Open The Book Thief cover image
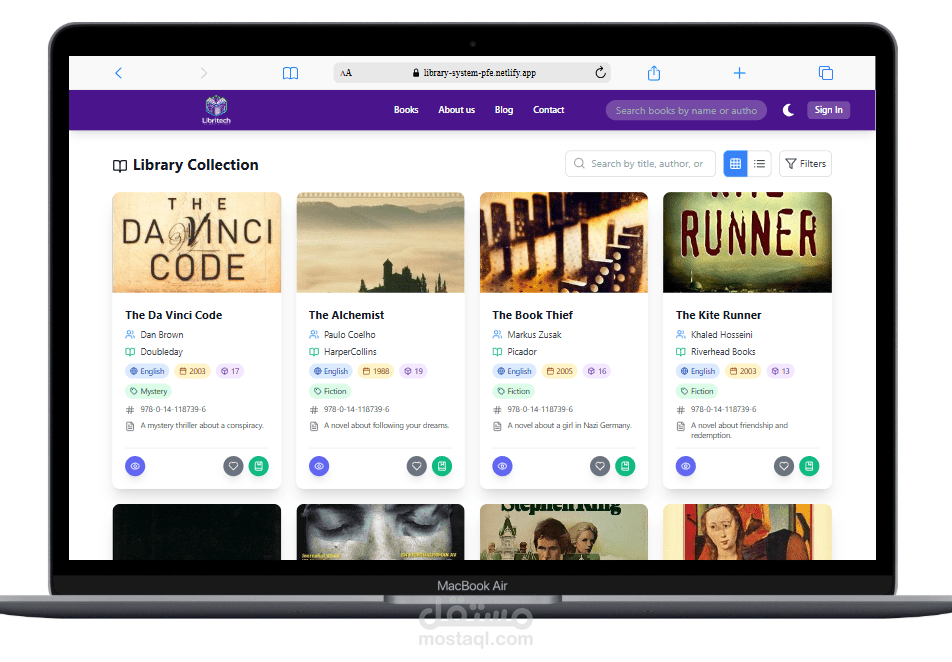The height and width of the screenshot is (662, 952). coord(563,242)
